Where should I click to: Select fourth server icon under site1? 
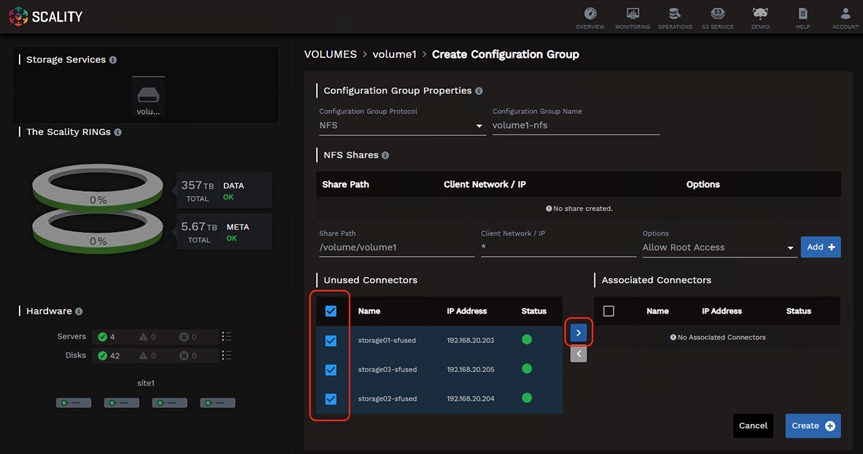(217, 403)
